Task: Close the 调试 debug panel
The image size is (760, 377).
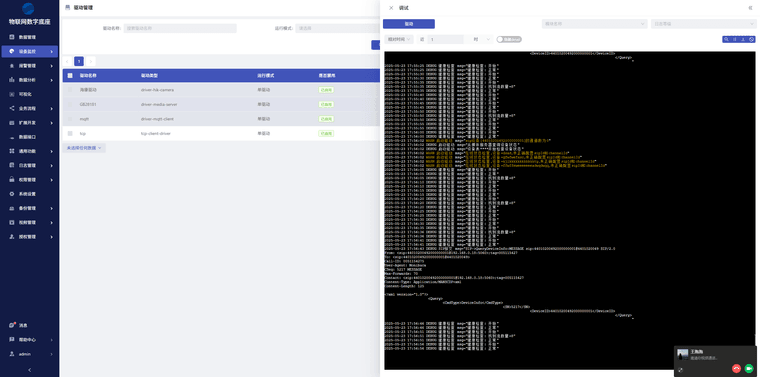Action: coord(391,8)
